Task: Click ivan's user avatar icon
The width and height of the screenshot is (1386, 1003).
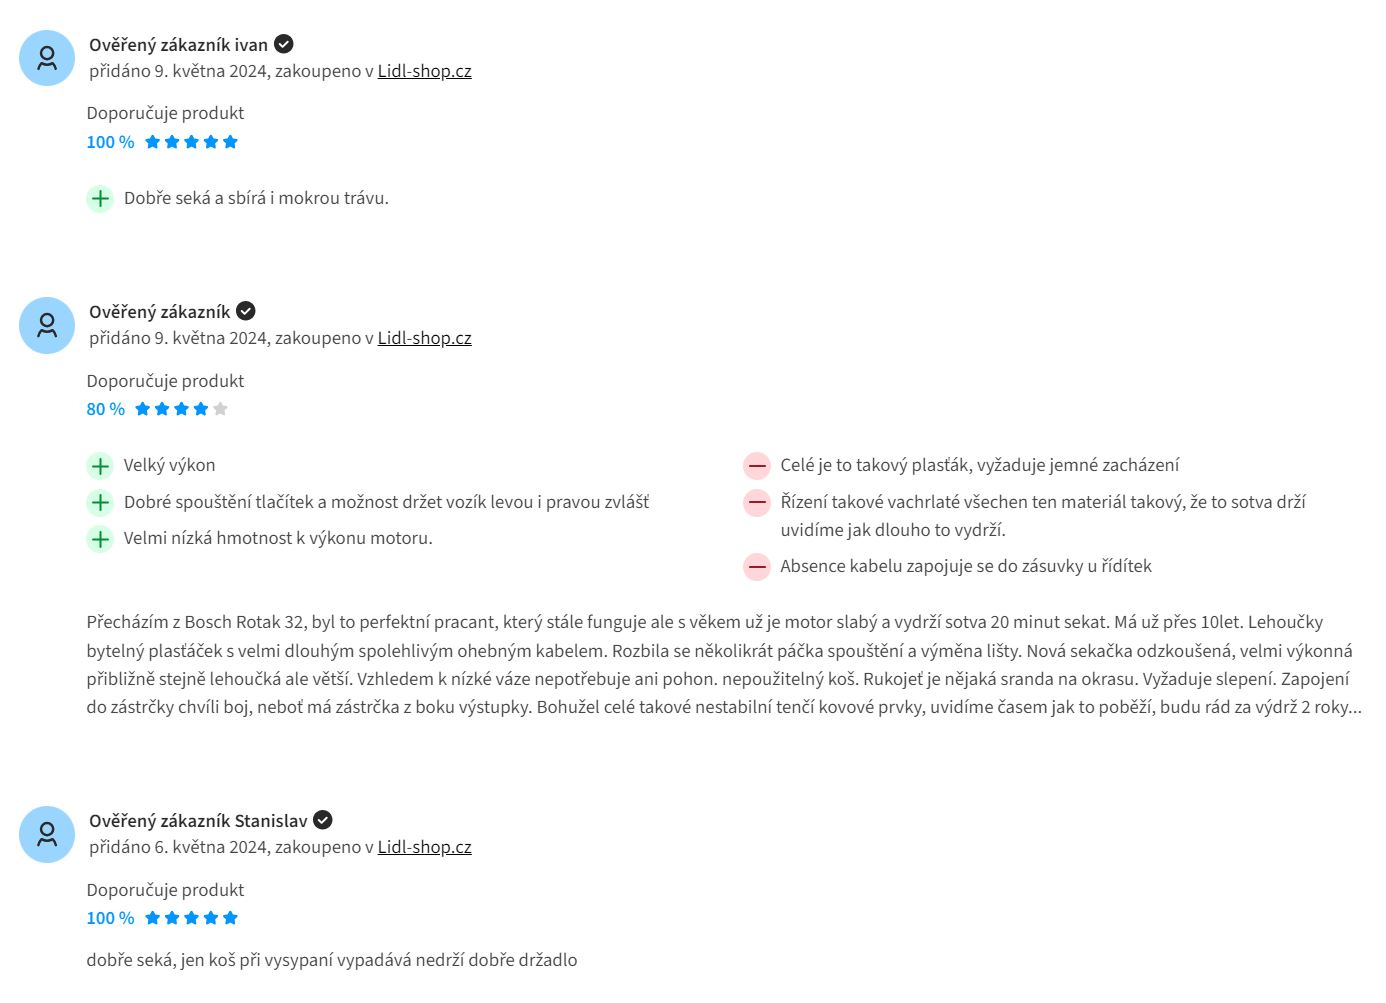Action: (x=47, y=58)
